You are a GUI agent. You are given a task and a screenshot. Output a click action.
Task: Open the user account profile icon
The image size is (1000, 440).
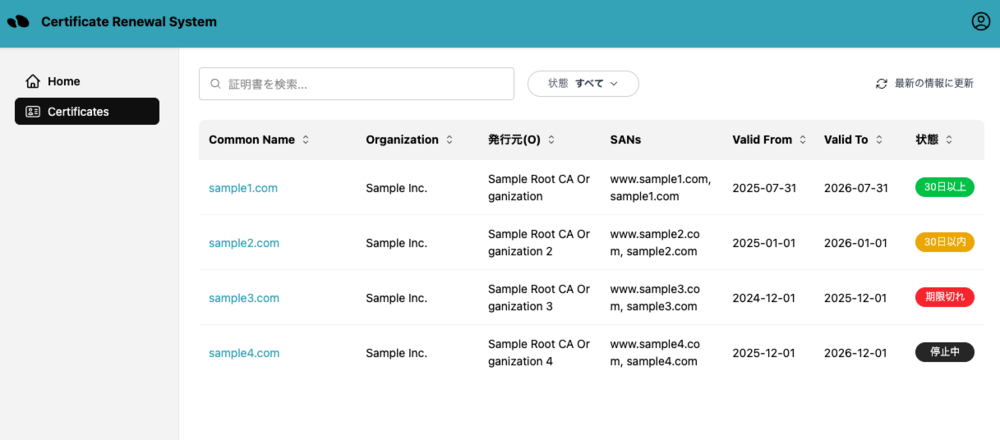980,22
